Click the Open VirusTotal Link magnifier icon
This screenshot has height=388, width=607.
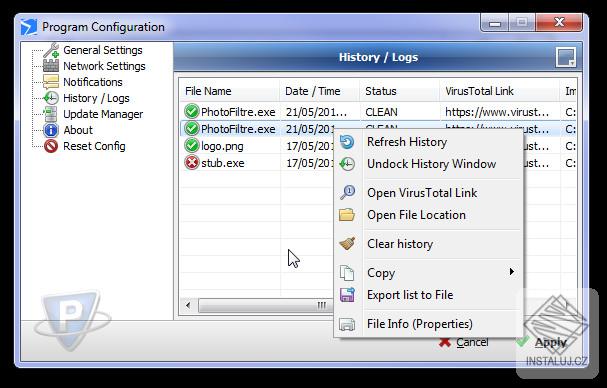pyautogui.click(x=347, y=192)
